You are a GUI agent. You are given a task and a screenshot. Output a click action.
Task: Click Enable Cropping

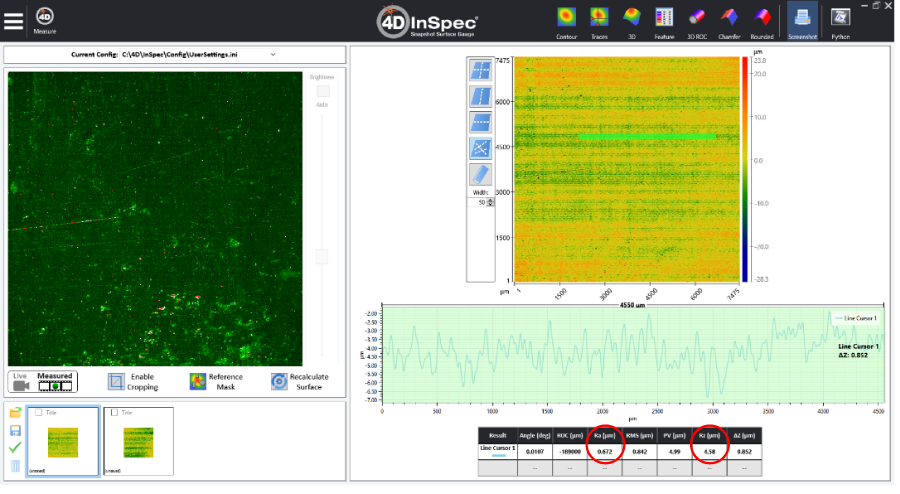point(133,382)
